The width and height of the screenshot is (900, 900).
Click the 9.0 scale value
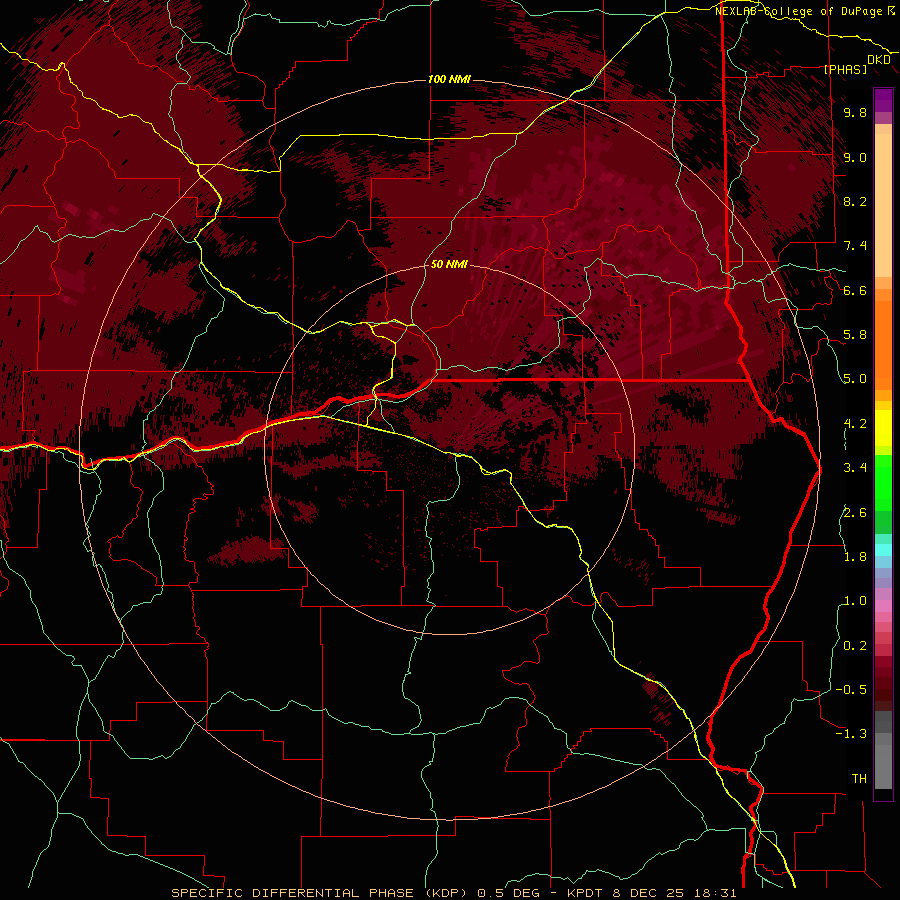tap(855, 157)
